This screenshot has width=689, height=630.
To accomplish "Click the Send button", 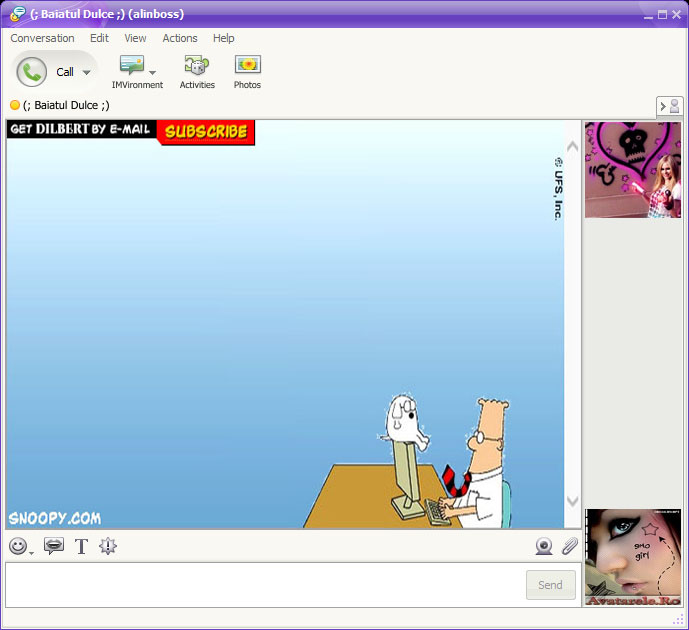I will (551, 585).
